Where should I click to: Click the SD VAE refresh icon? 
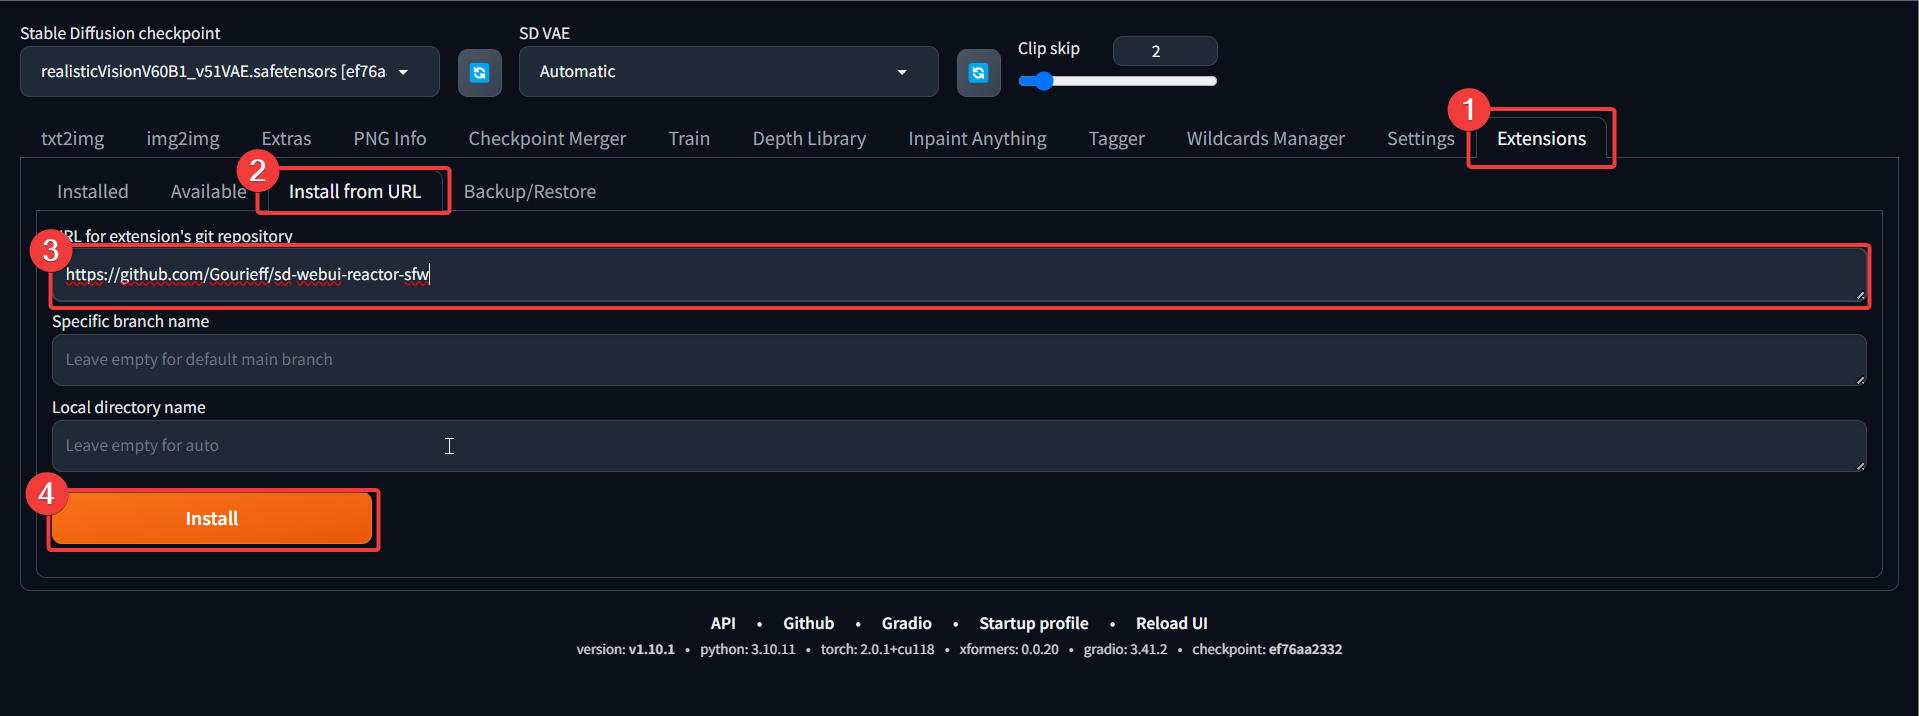click(978, 73)
